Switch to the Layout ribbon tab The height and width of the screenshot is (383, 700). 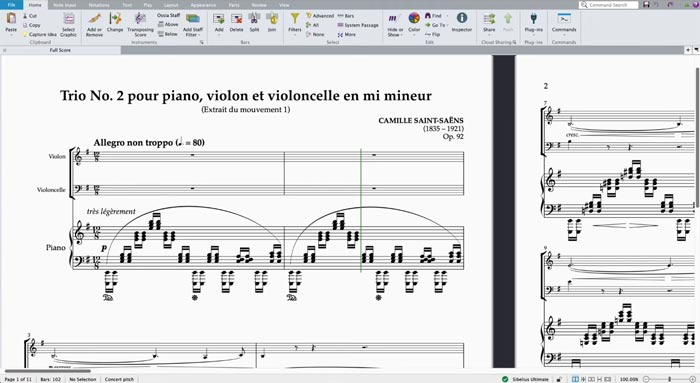pos(171,5)
